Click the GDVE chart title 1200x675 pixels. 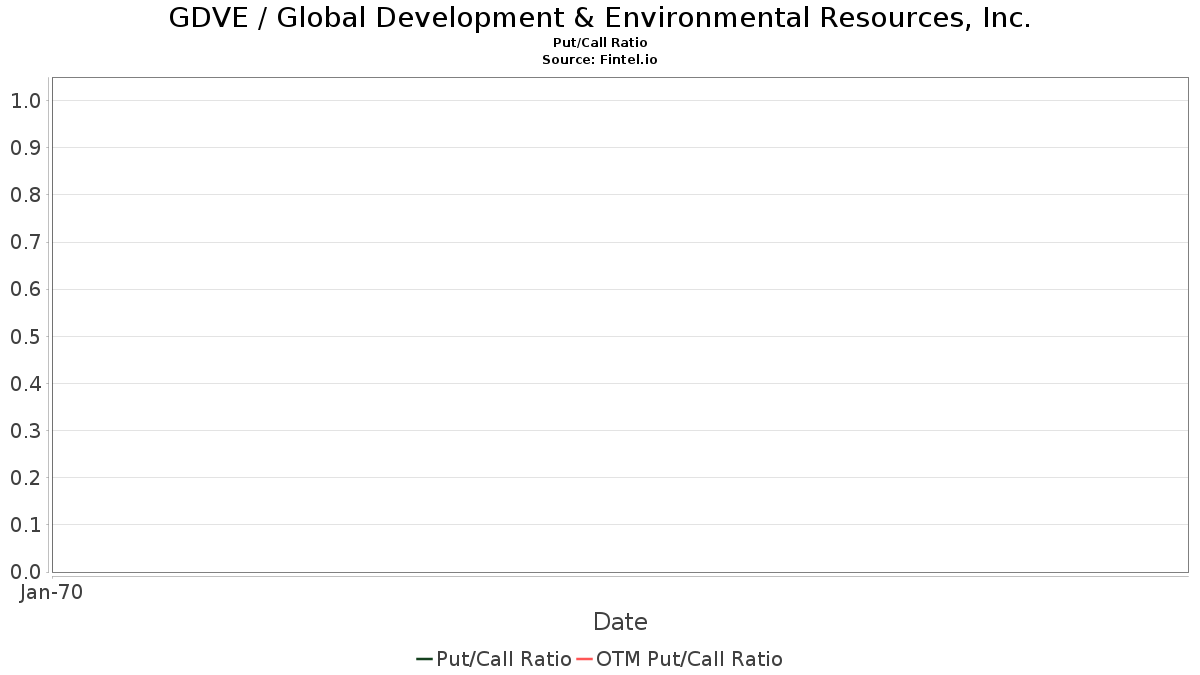point(600,18)
